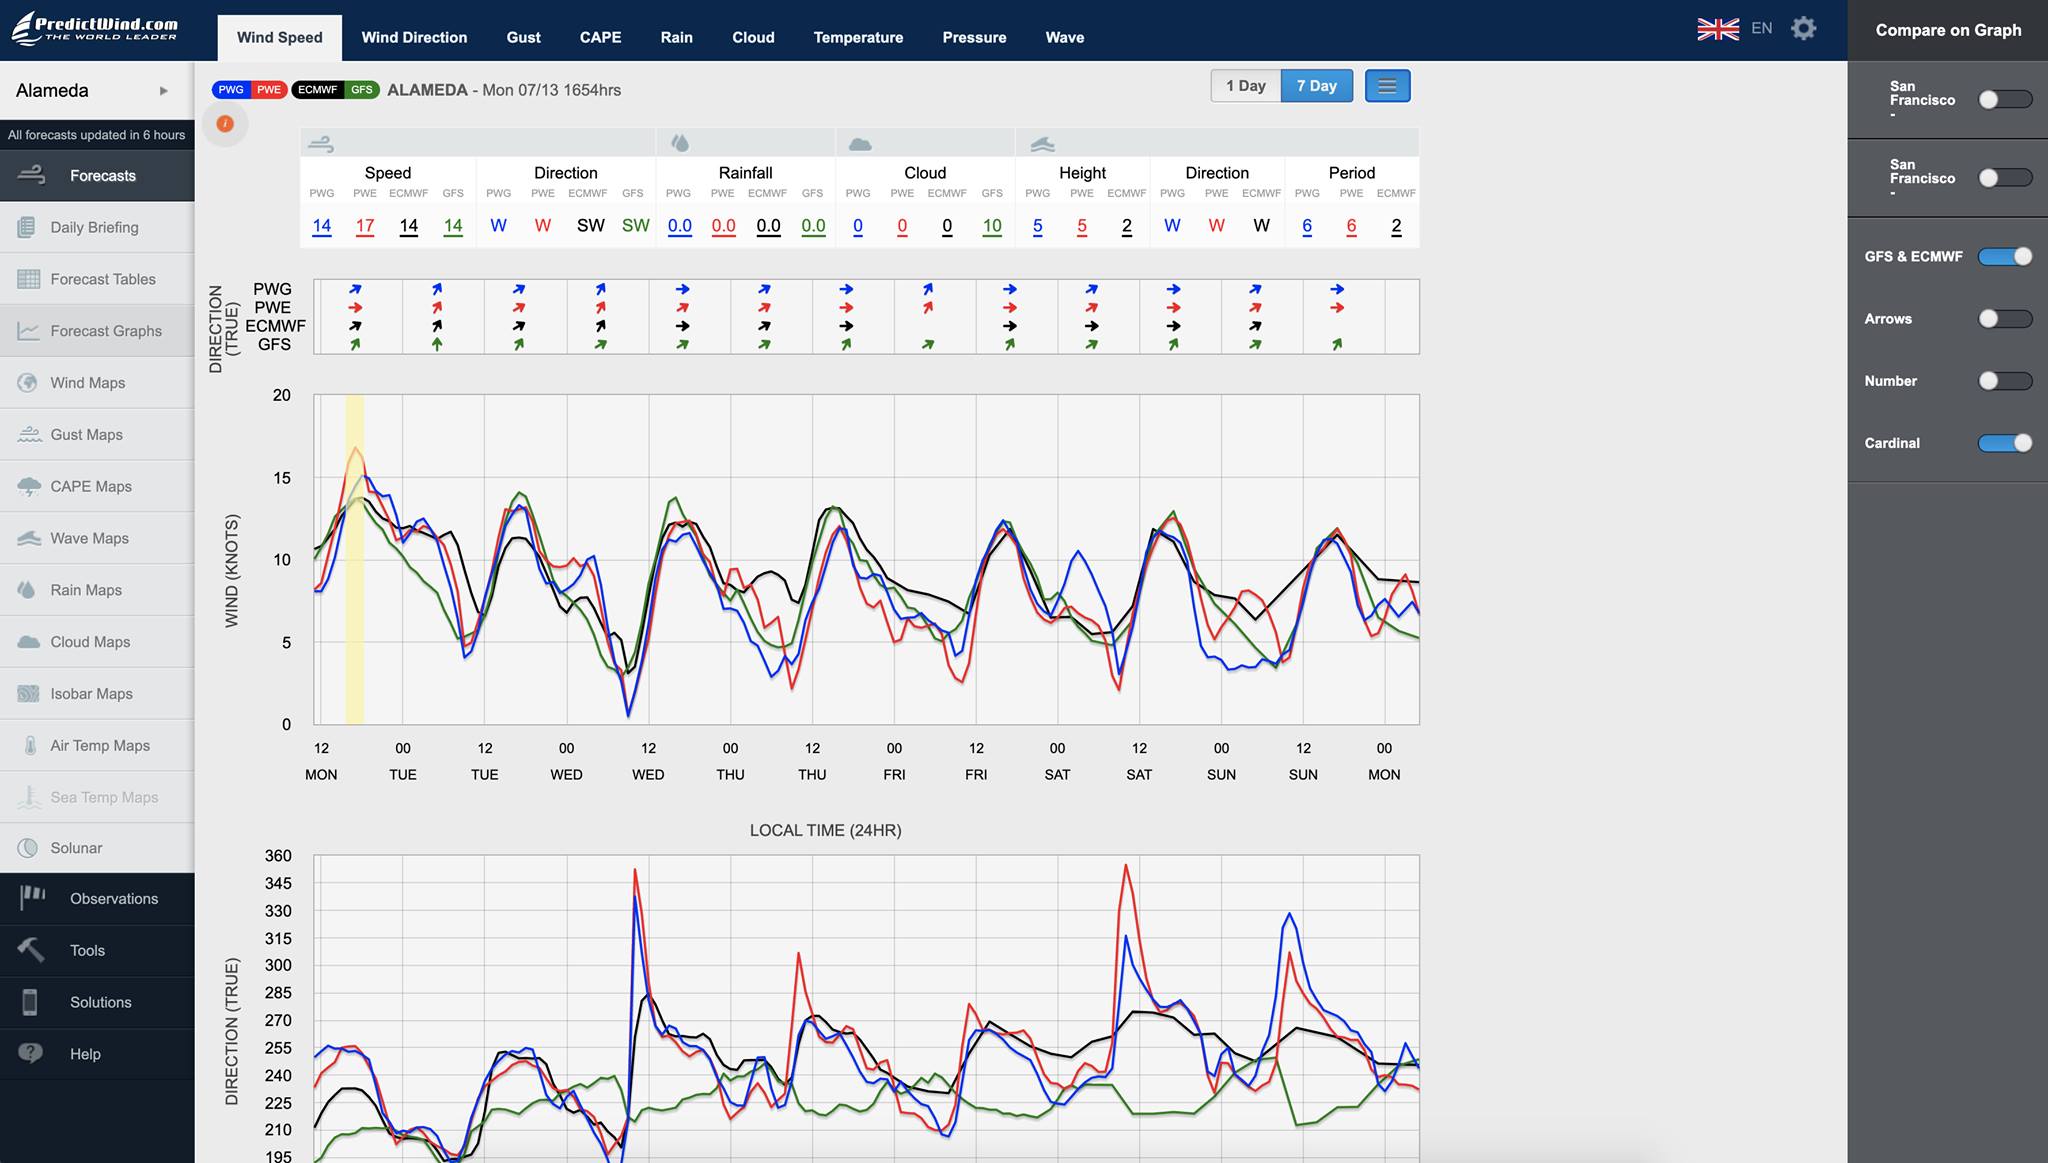Click the settings gear icon

(1803, 29)
